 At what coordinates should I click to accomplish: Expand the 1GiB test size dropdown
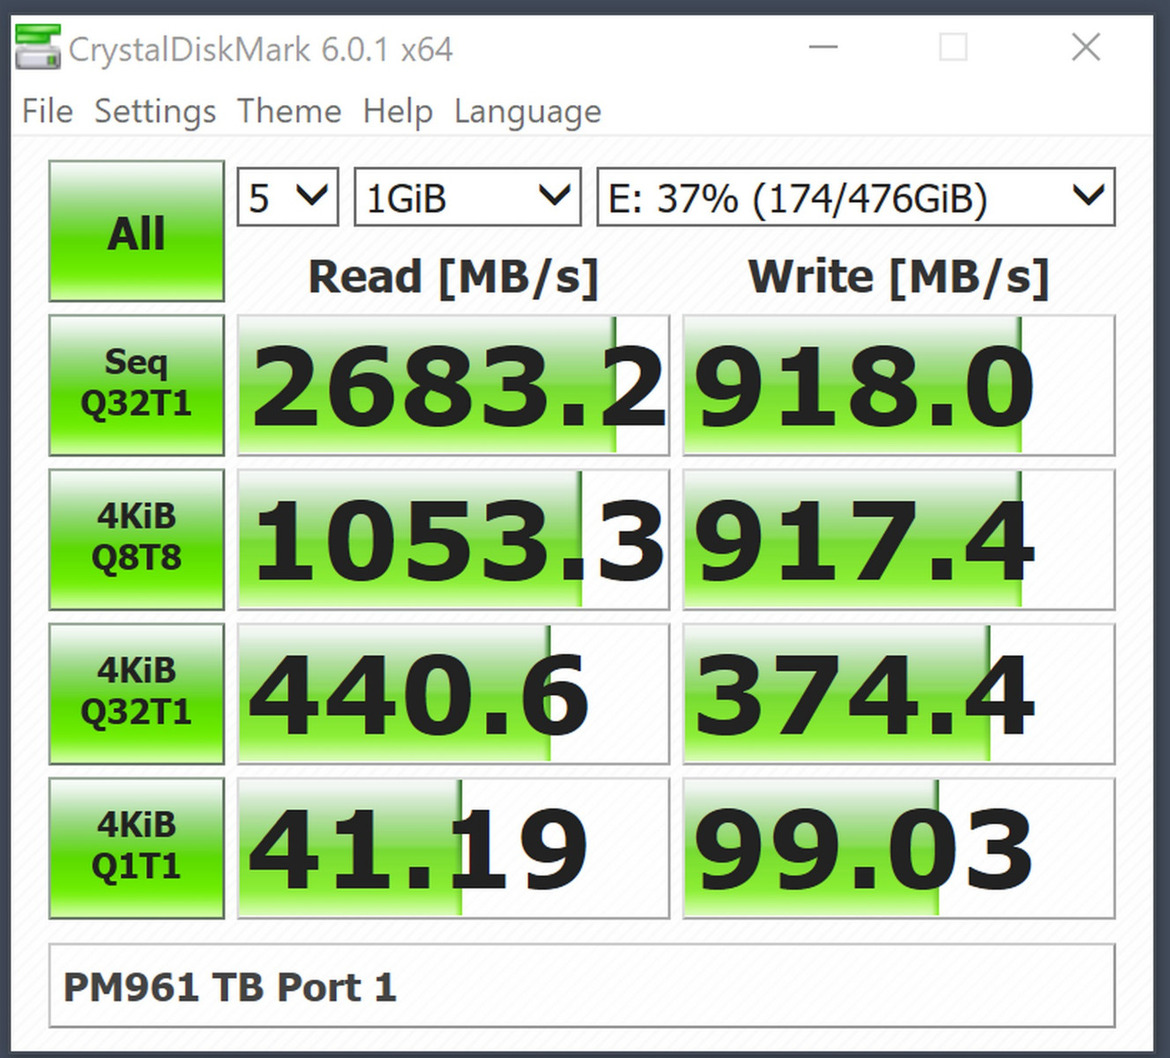click(468, 197)
